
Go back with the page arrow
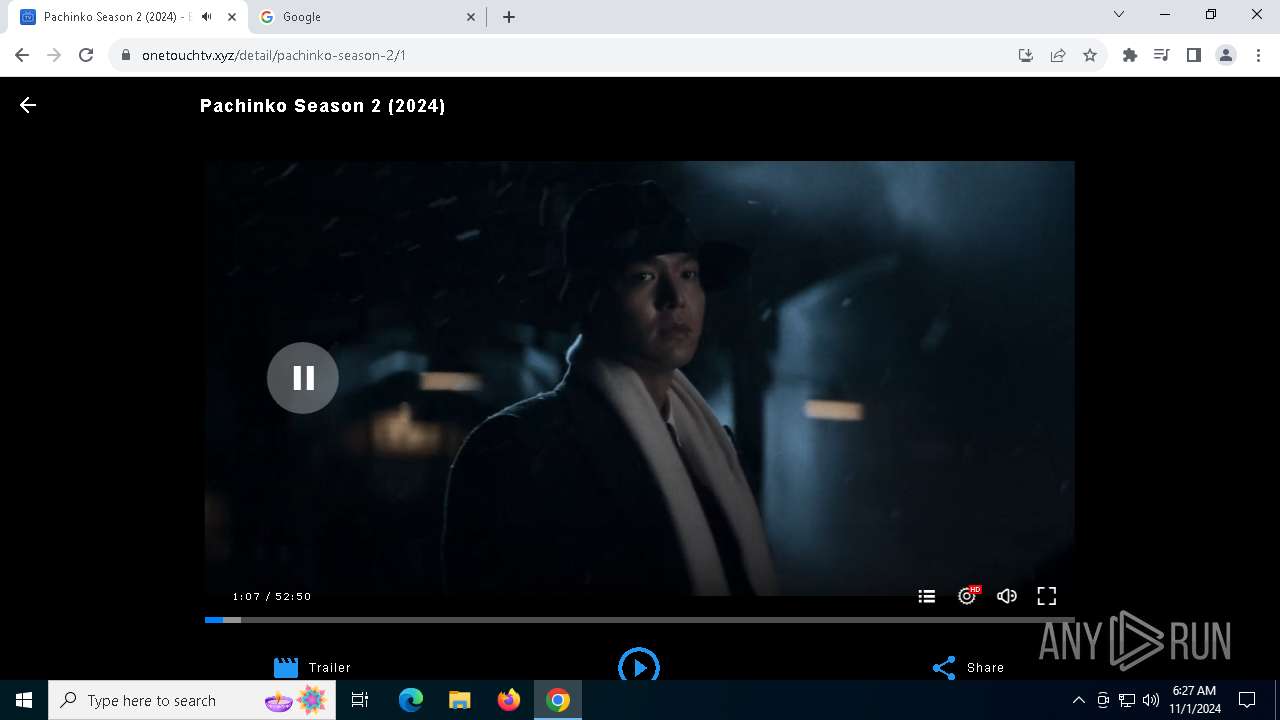tap(28, 105)
